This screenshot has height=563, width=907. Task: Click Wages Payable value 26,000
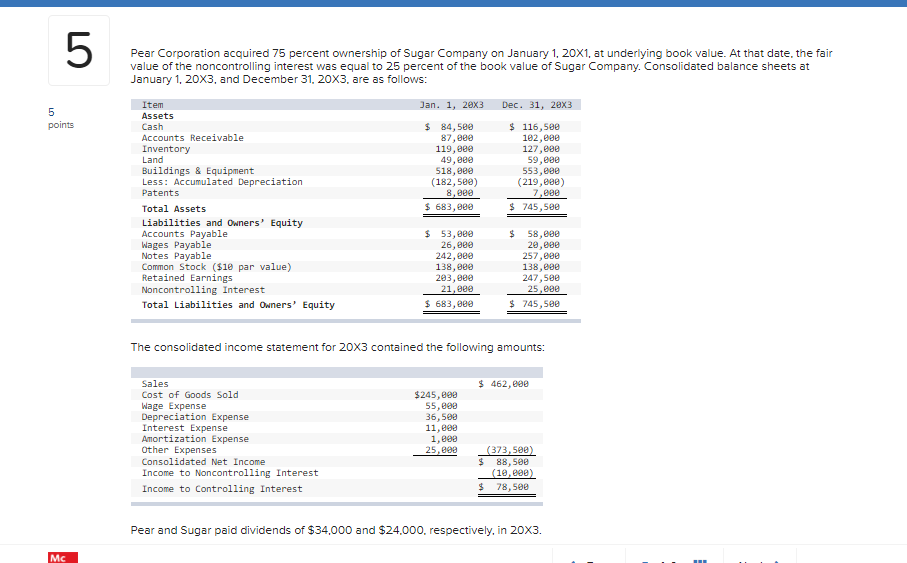pyautogui.click(x=457, y=245)
